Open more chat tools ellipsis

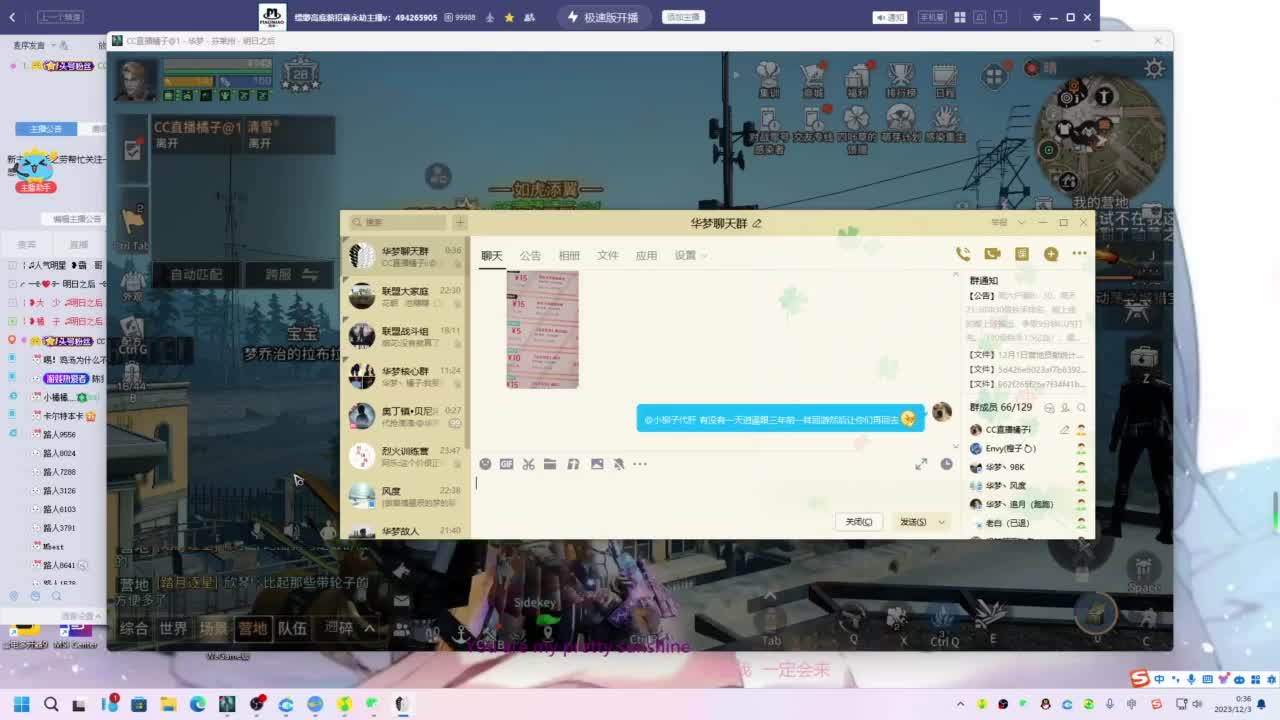tap(640, 464)
